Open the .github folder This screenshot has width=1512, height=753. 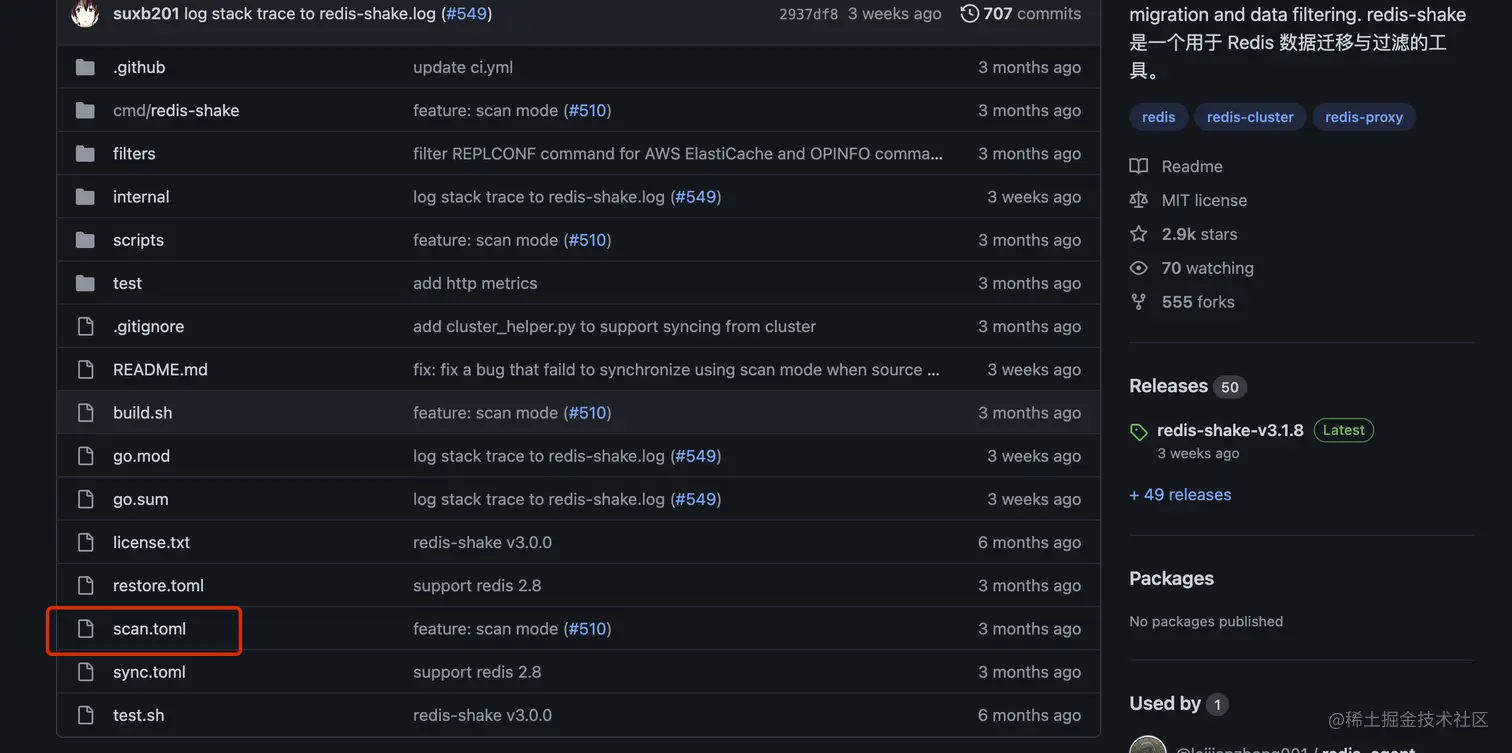click(139, 67)
